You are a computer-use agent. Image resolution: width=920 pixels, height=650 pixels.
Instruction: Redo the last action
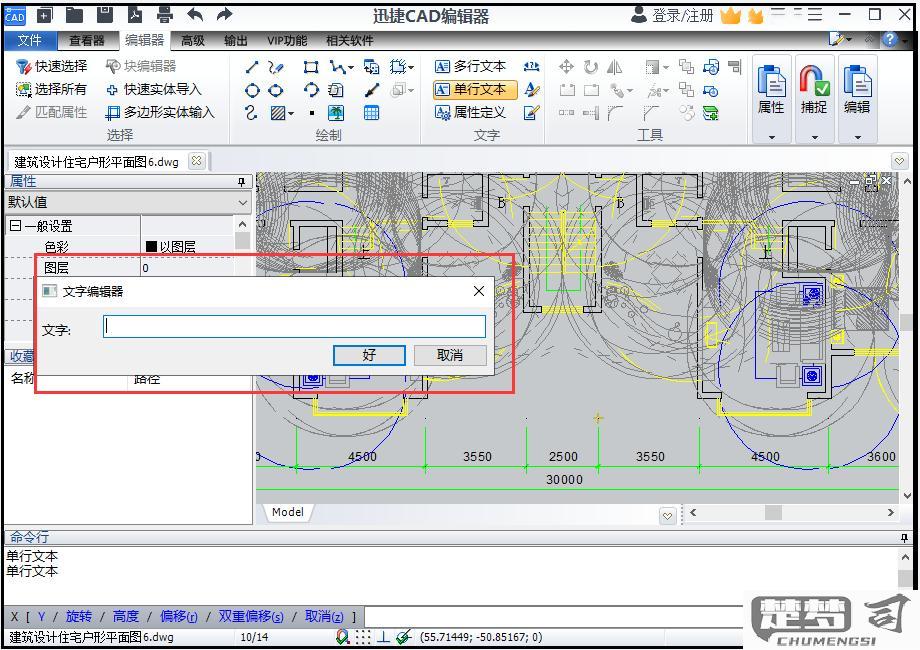(x=224, y=15)
